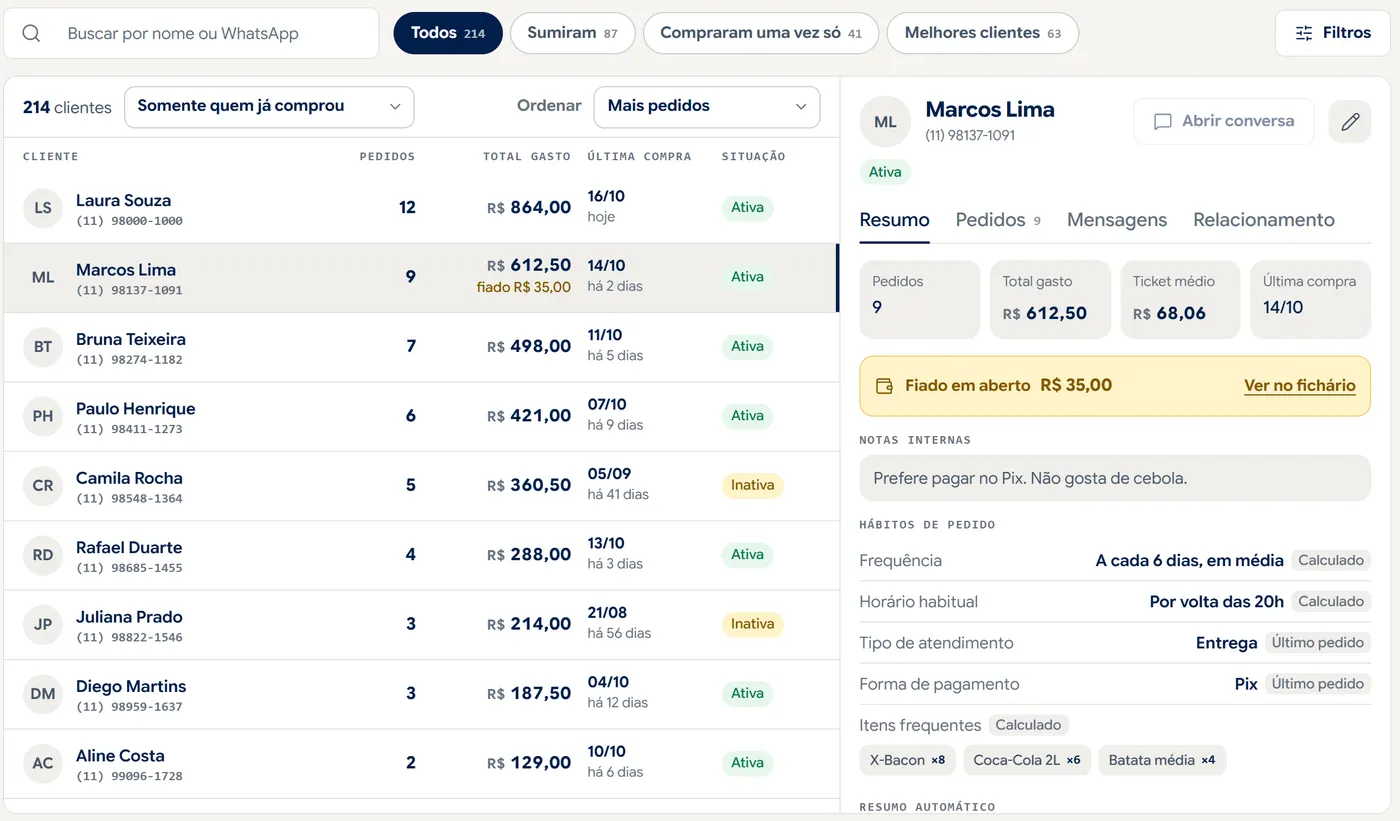Click the JP avatar of Juliana Prado
This screenshot has width=1400, height=821.
pos(43,624)
